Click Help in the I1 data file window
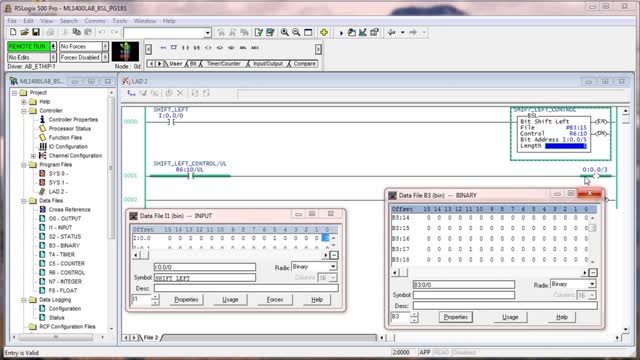This screenshot has height=360, width=640. pyautogui.click(x=317, y=300)
